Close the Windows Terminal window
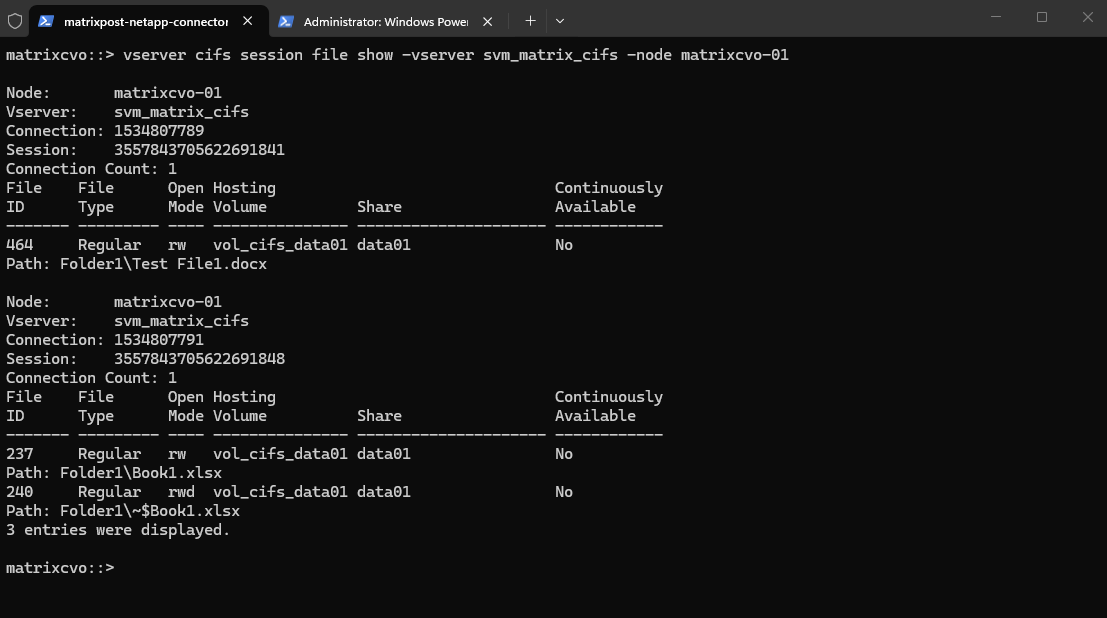This screenshot has height=618, width=1107. (1087, 17)
